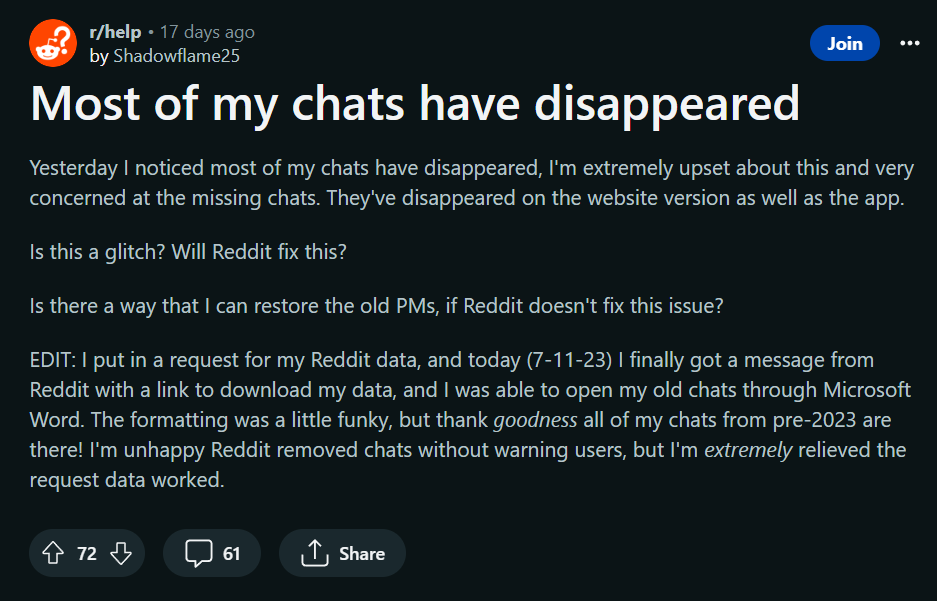Open the post options ellipsis menu
Viewport: 937px width, 601px height.
(x=909, y=43)
